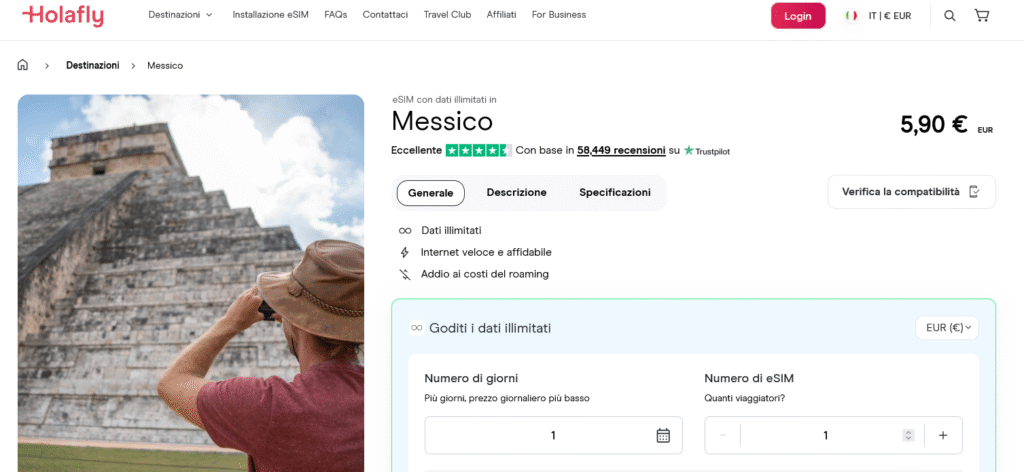Click Destinazioni breadcrumb link
Screen dimensions: 1024x472
[93, 65]
